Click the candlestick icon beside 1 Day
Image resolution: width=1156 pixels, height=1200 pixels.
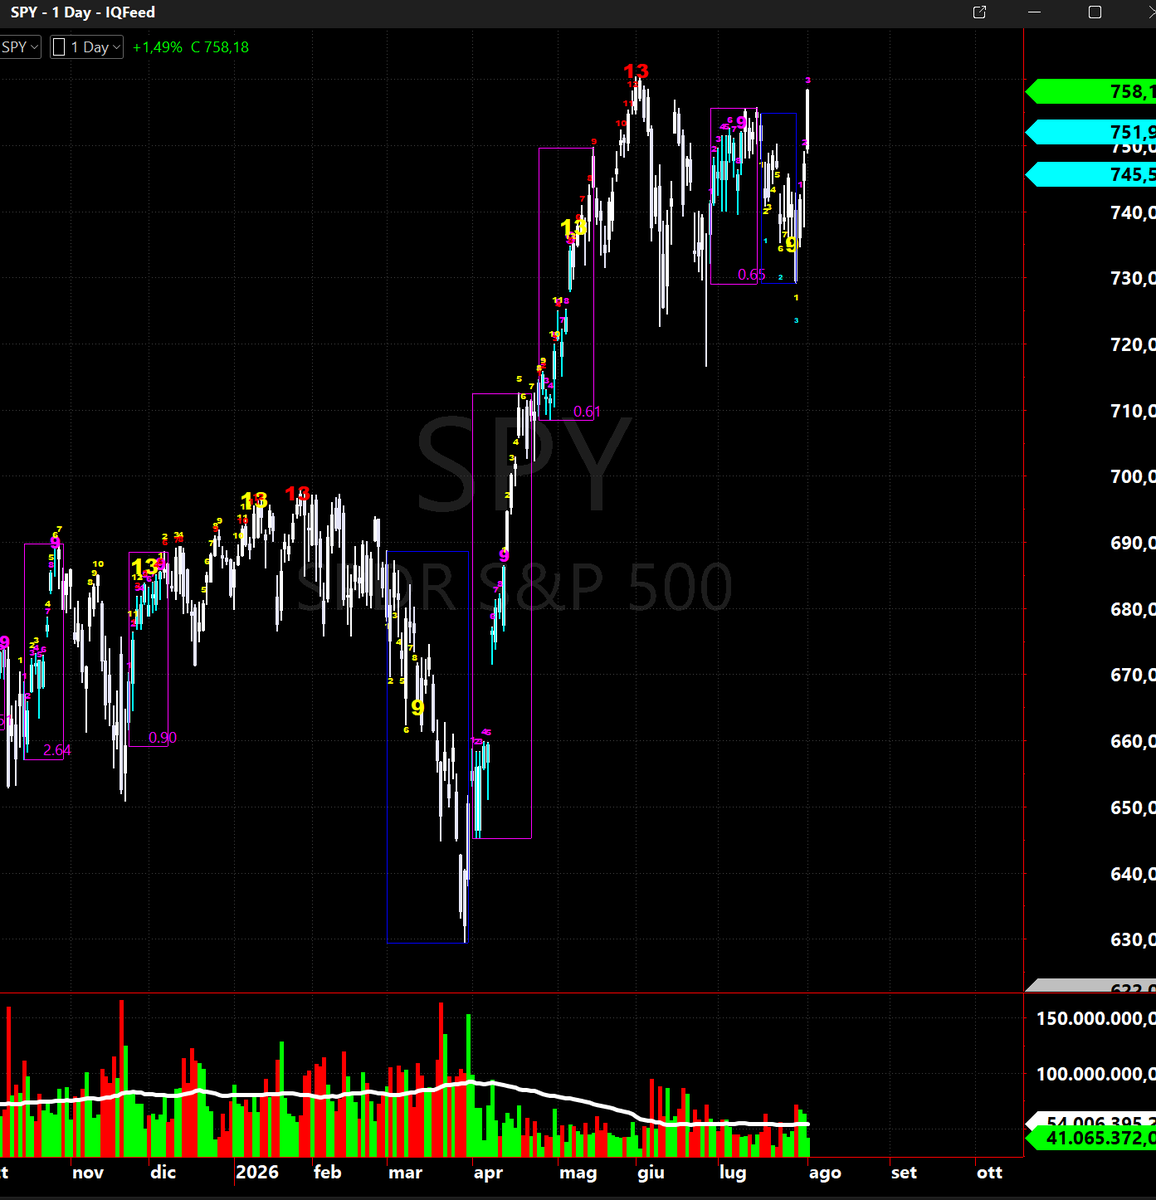point(59,47)
